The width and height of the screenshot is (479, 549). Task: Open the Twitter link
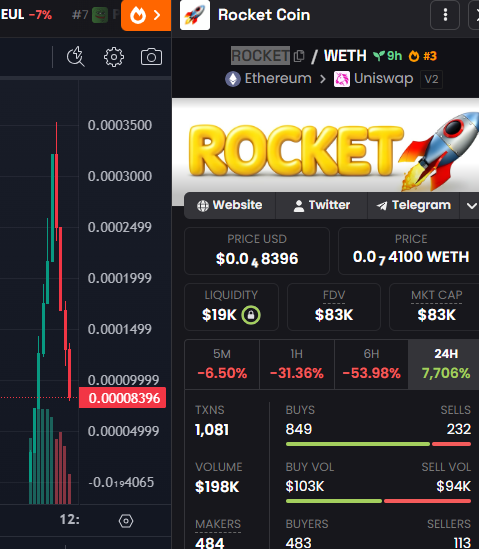coord(321,205)
